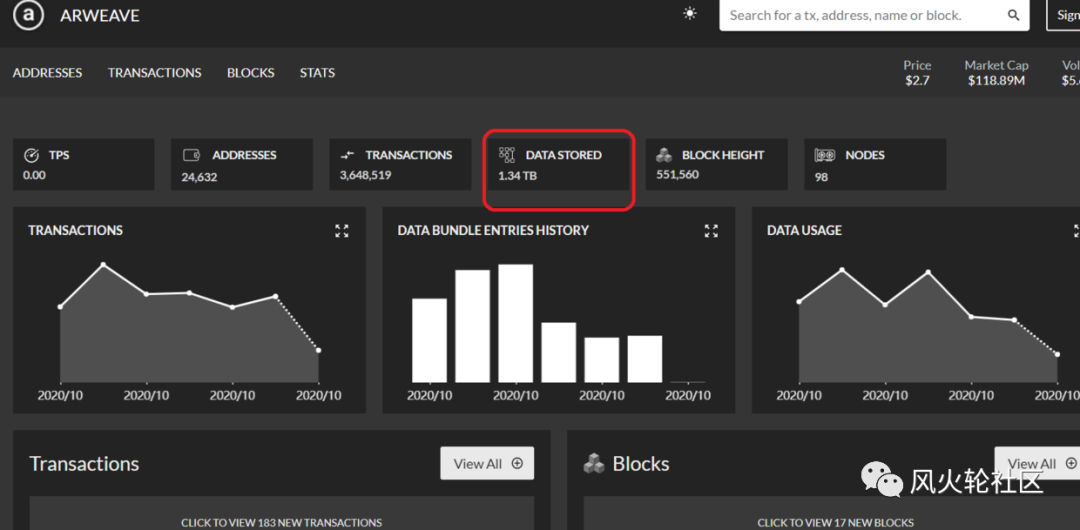Click the TPS 0.00 value
This screenshot has width=1080, height=530.
(x=34, y=175)
